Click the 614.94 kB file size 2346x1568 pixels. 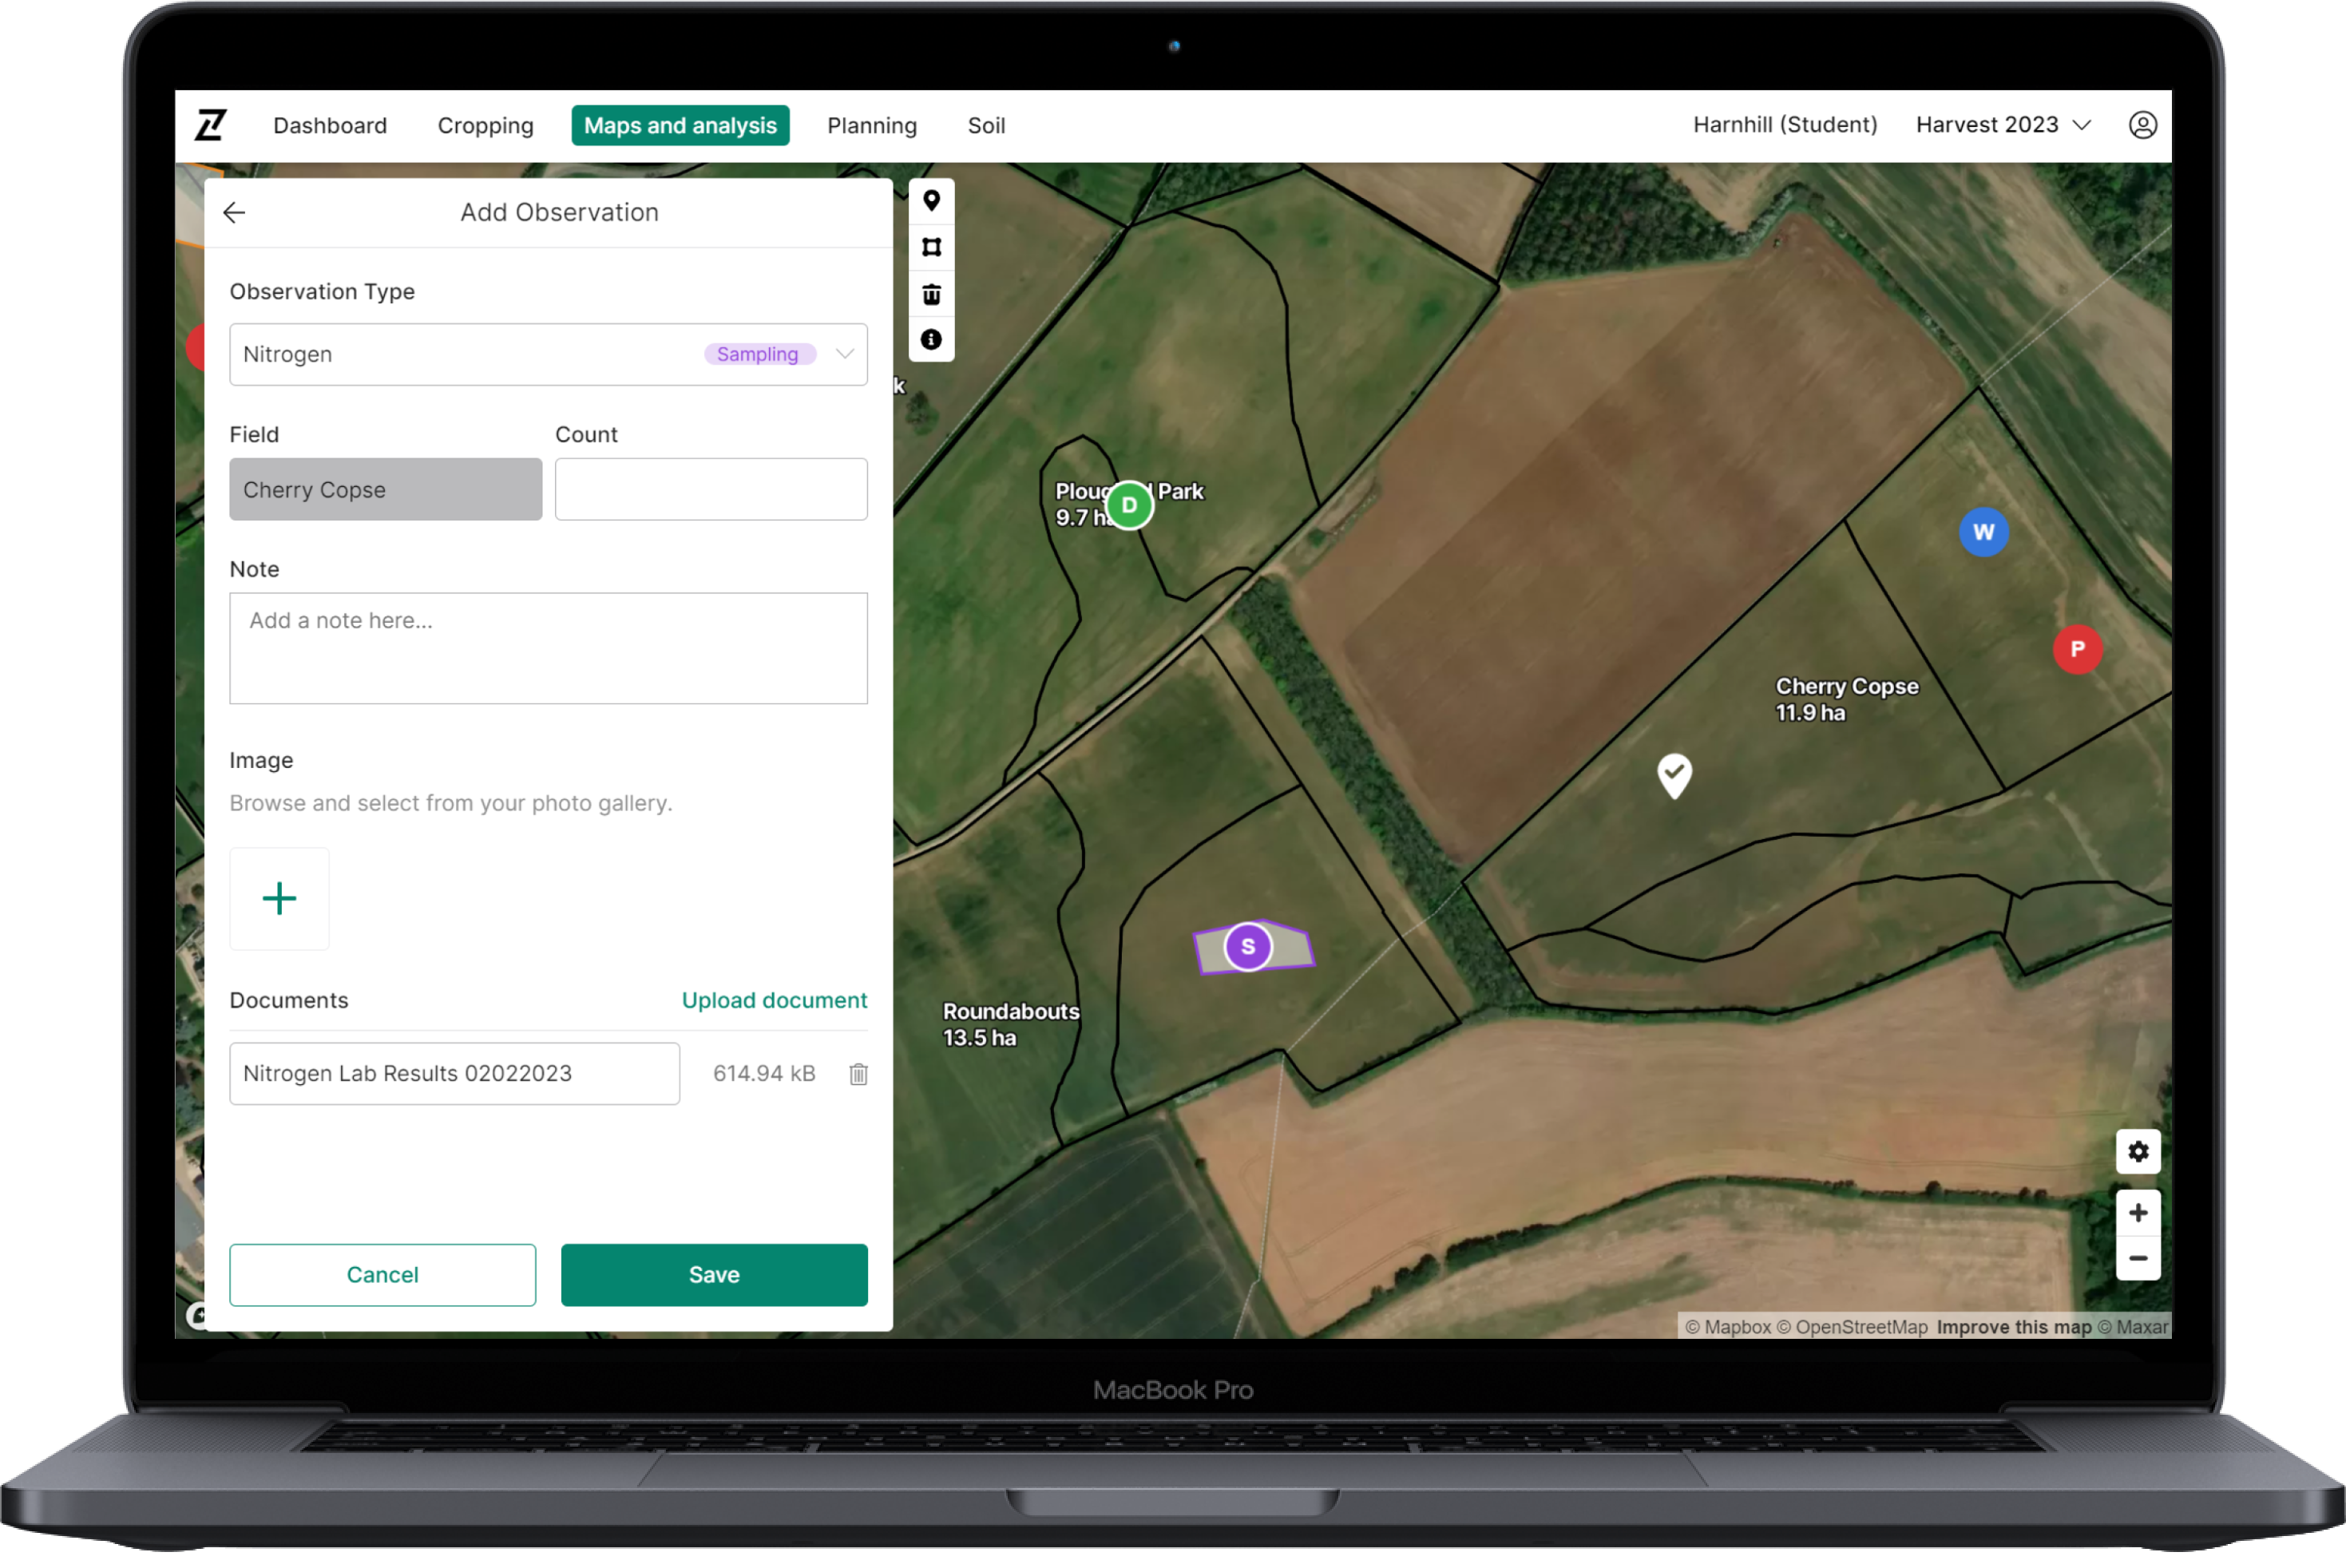click(x=763, y=1074)
